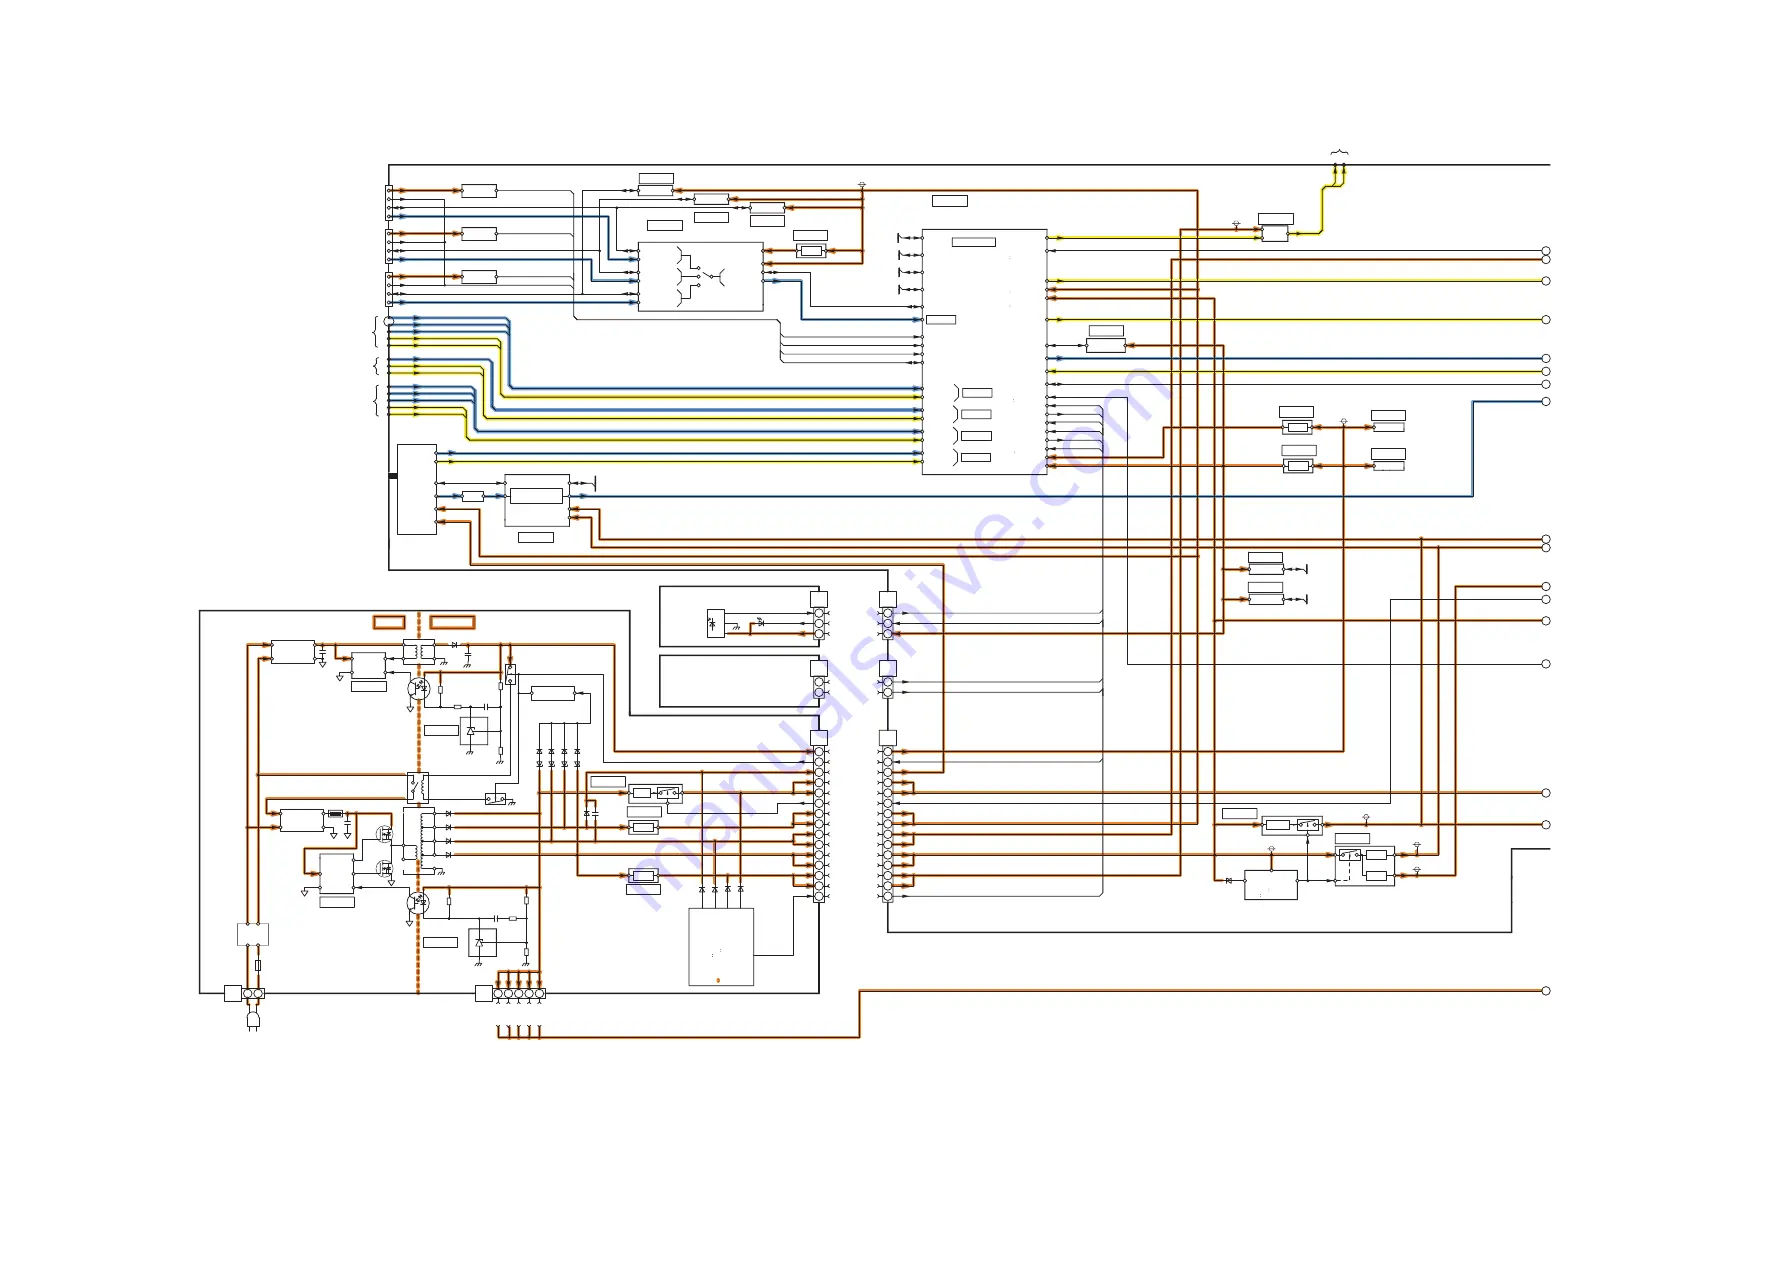Click the curly brace above the yellow lines
1787x1263 pixels.
coord(1339,153)
